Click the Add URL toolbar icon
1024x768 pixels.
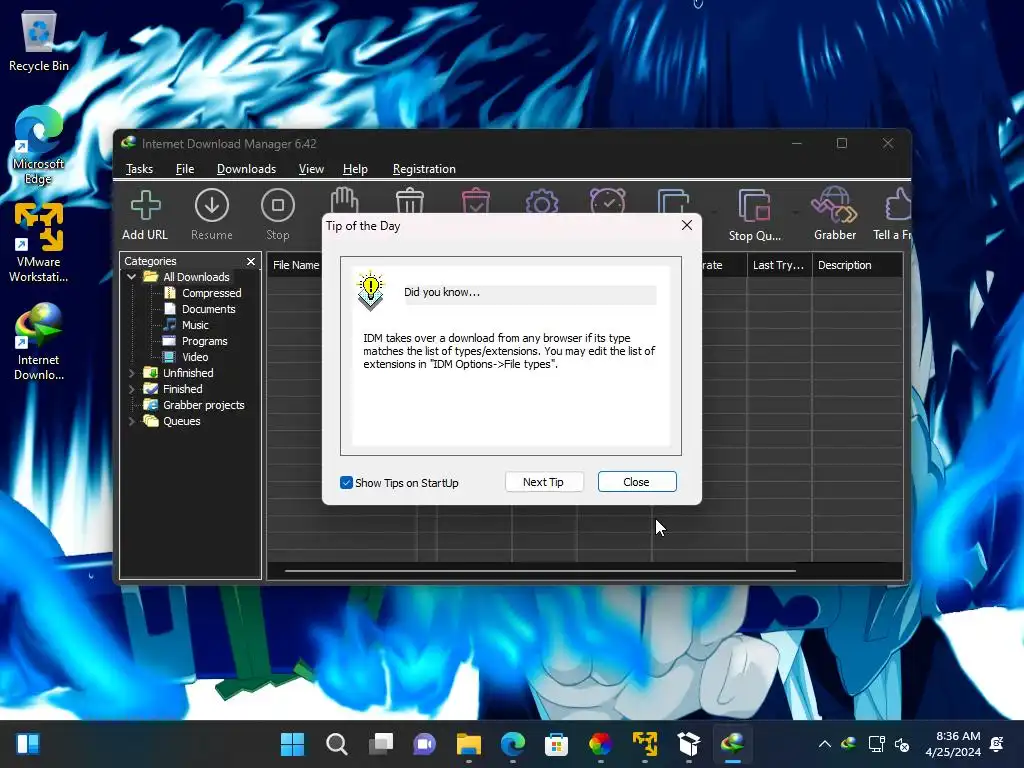(145, 206)
